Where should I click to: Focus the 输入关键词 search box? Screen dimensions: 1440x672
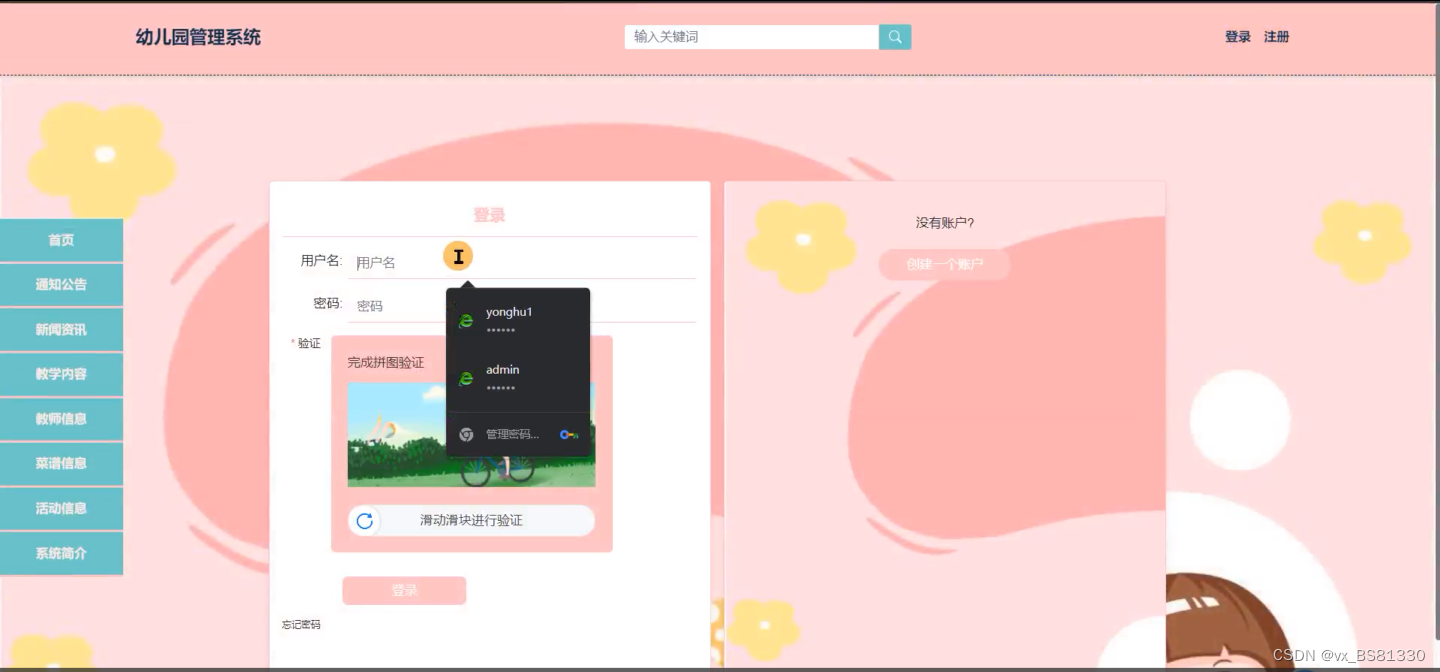coord(752,37)
